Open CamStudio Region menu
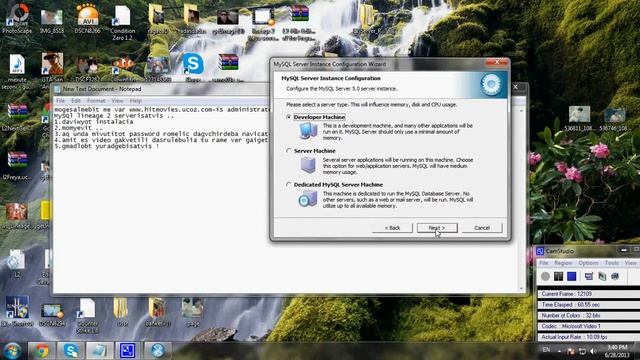The width and height of the screenshot is (640, 360). (x=563, y=263)
